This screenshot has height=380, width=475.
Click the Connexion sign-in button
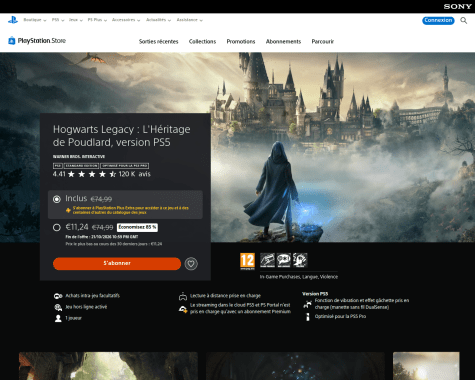pyautogui.click(x=438, y=20)
